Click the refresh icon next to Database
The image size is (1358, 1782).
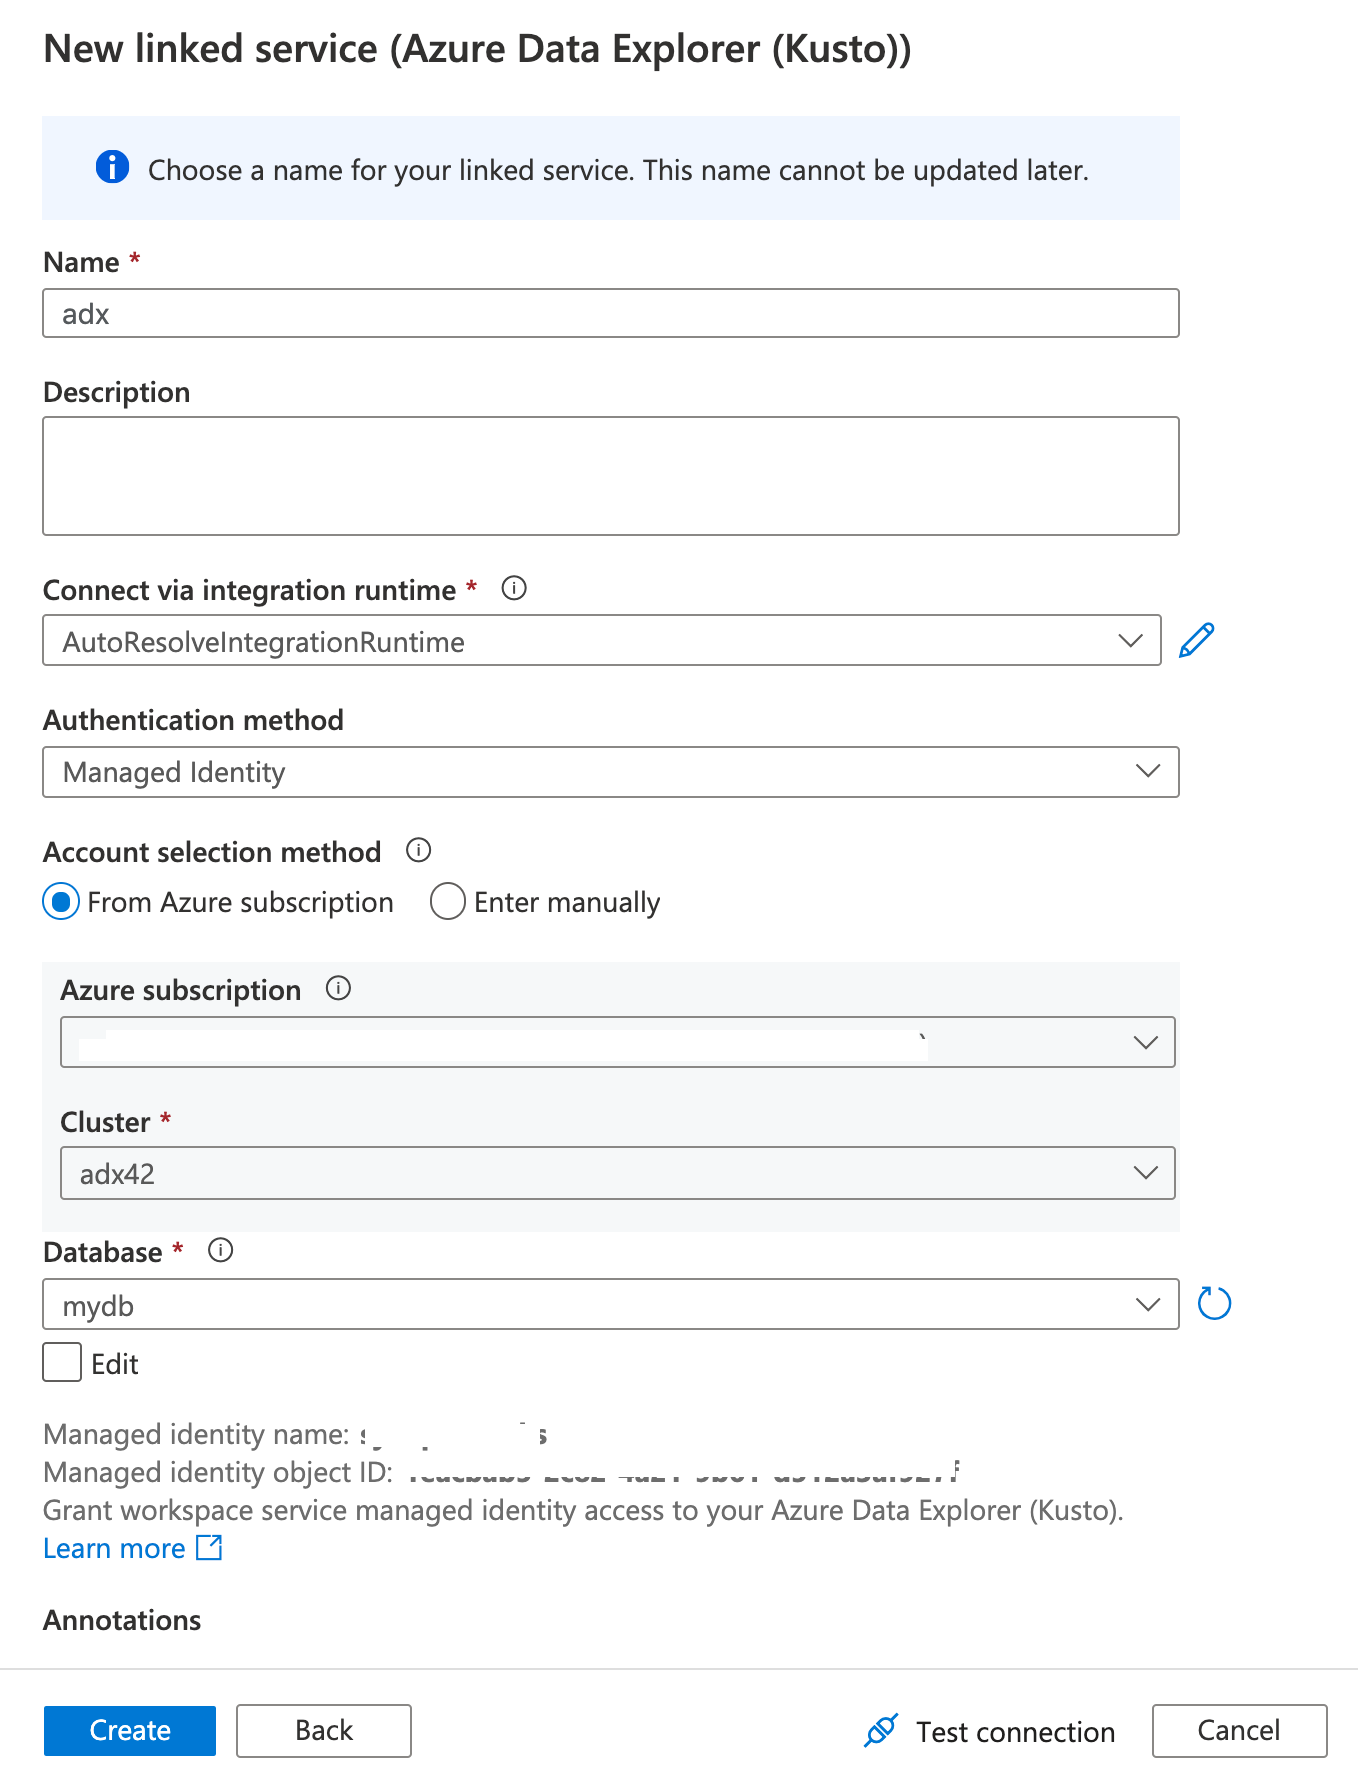click(1214, 1303)
